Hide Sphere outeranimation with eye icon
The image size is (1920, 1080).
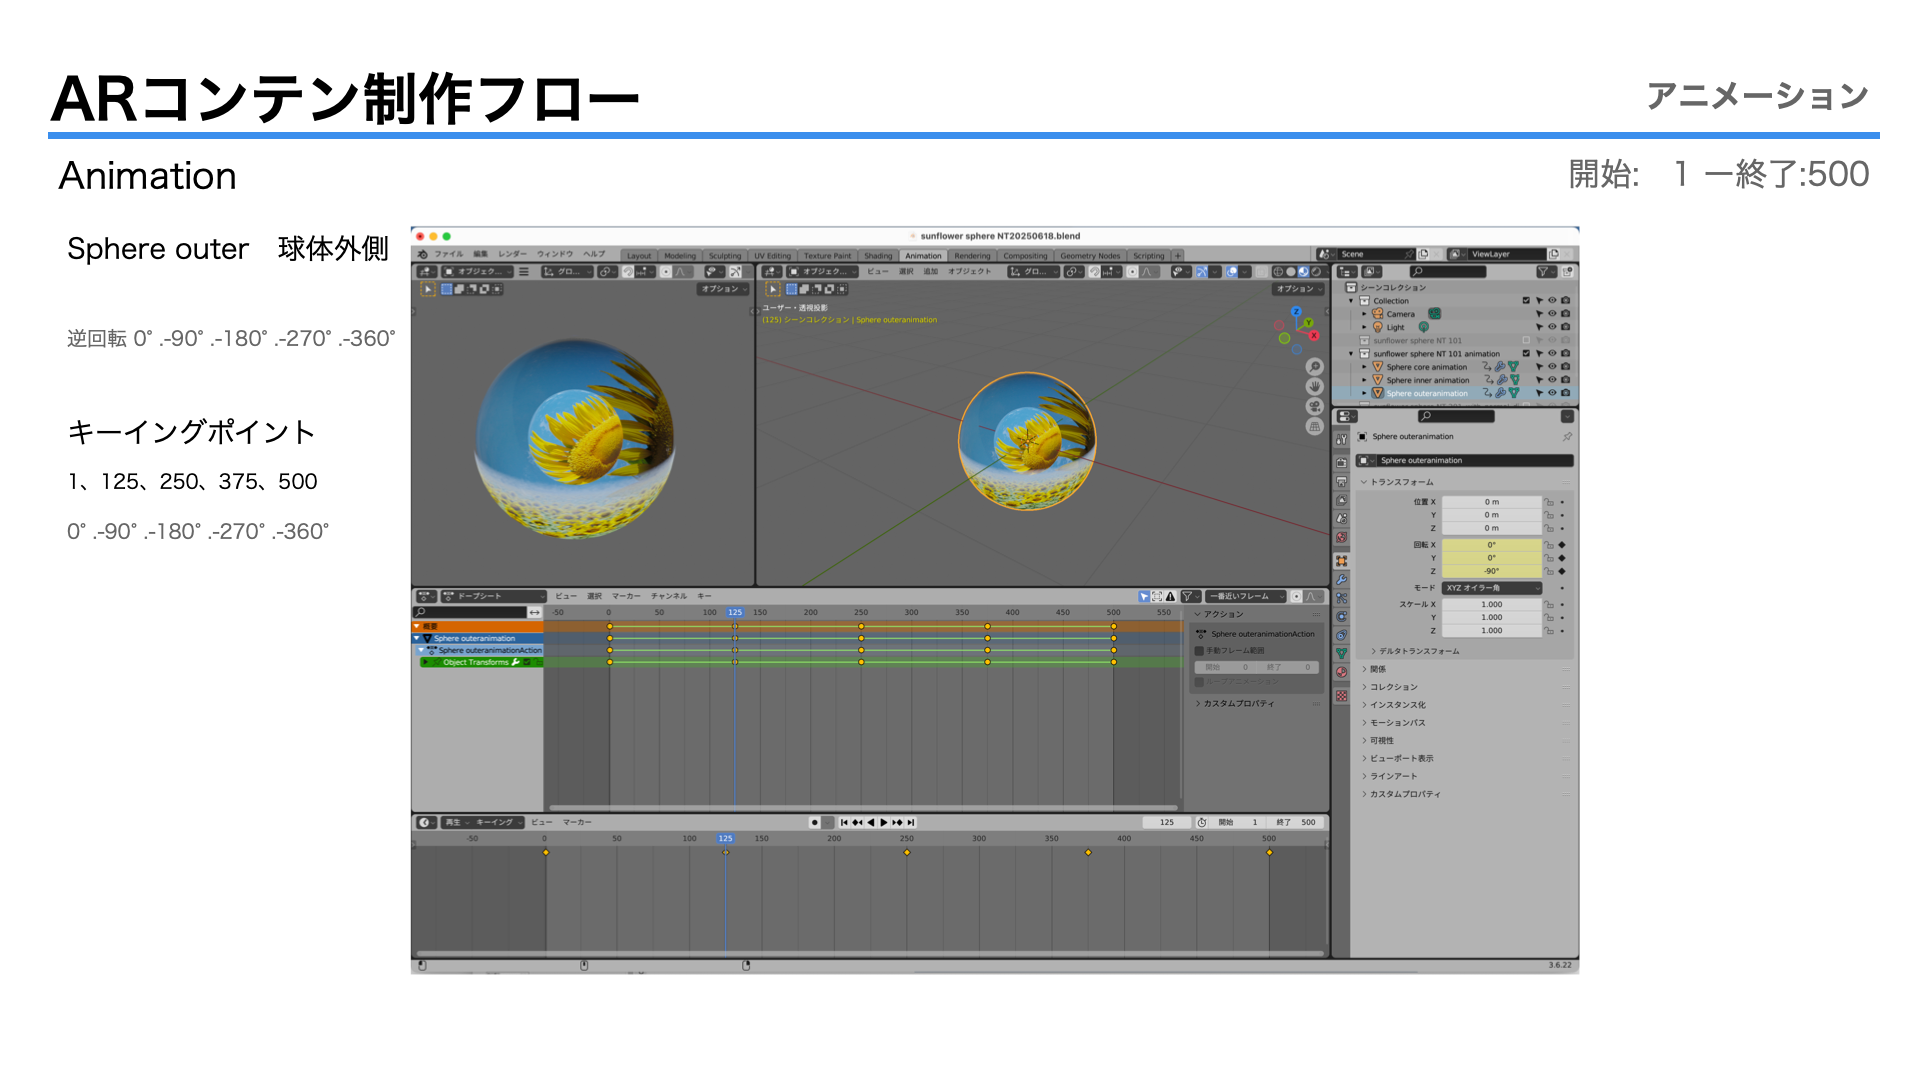click(x=1552, y=393)
